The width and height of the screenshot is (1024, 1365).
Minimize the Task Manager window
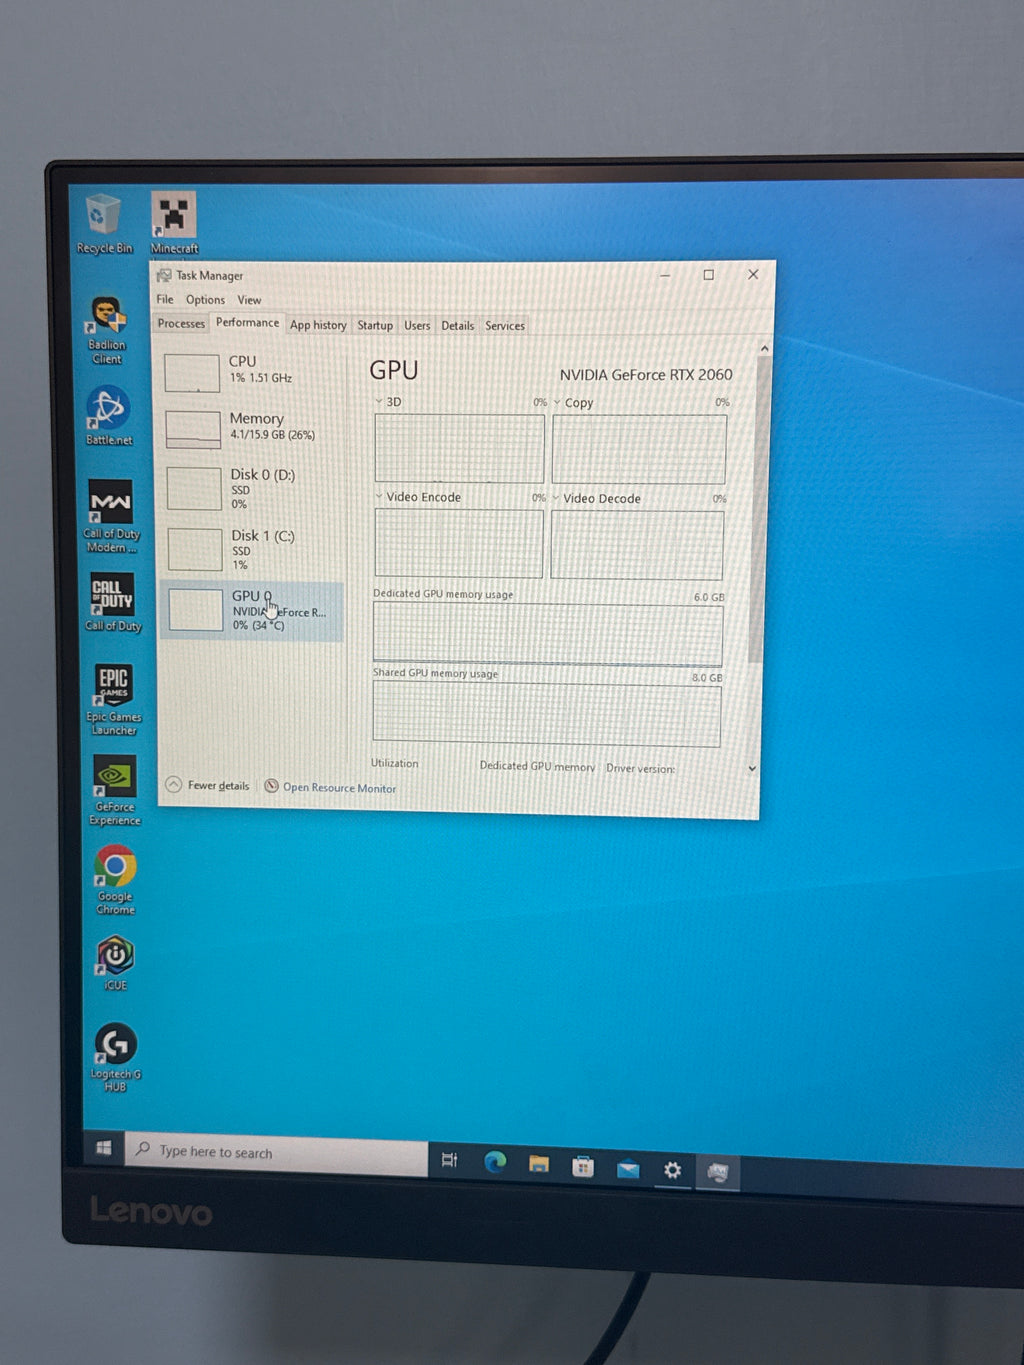(666, 274)
